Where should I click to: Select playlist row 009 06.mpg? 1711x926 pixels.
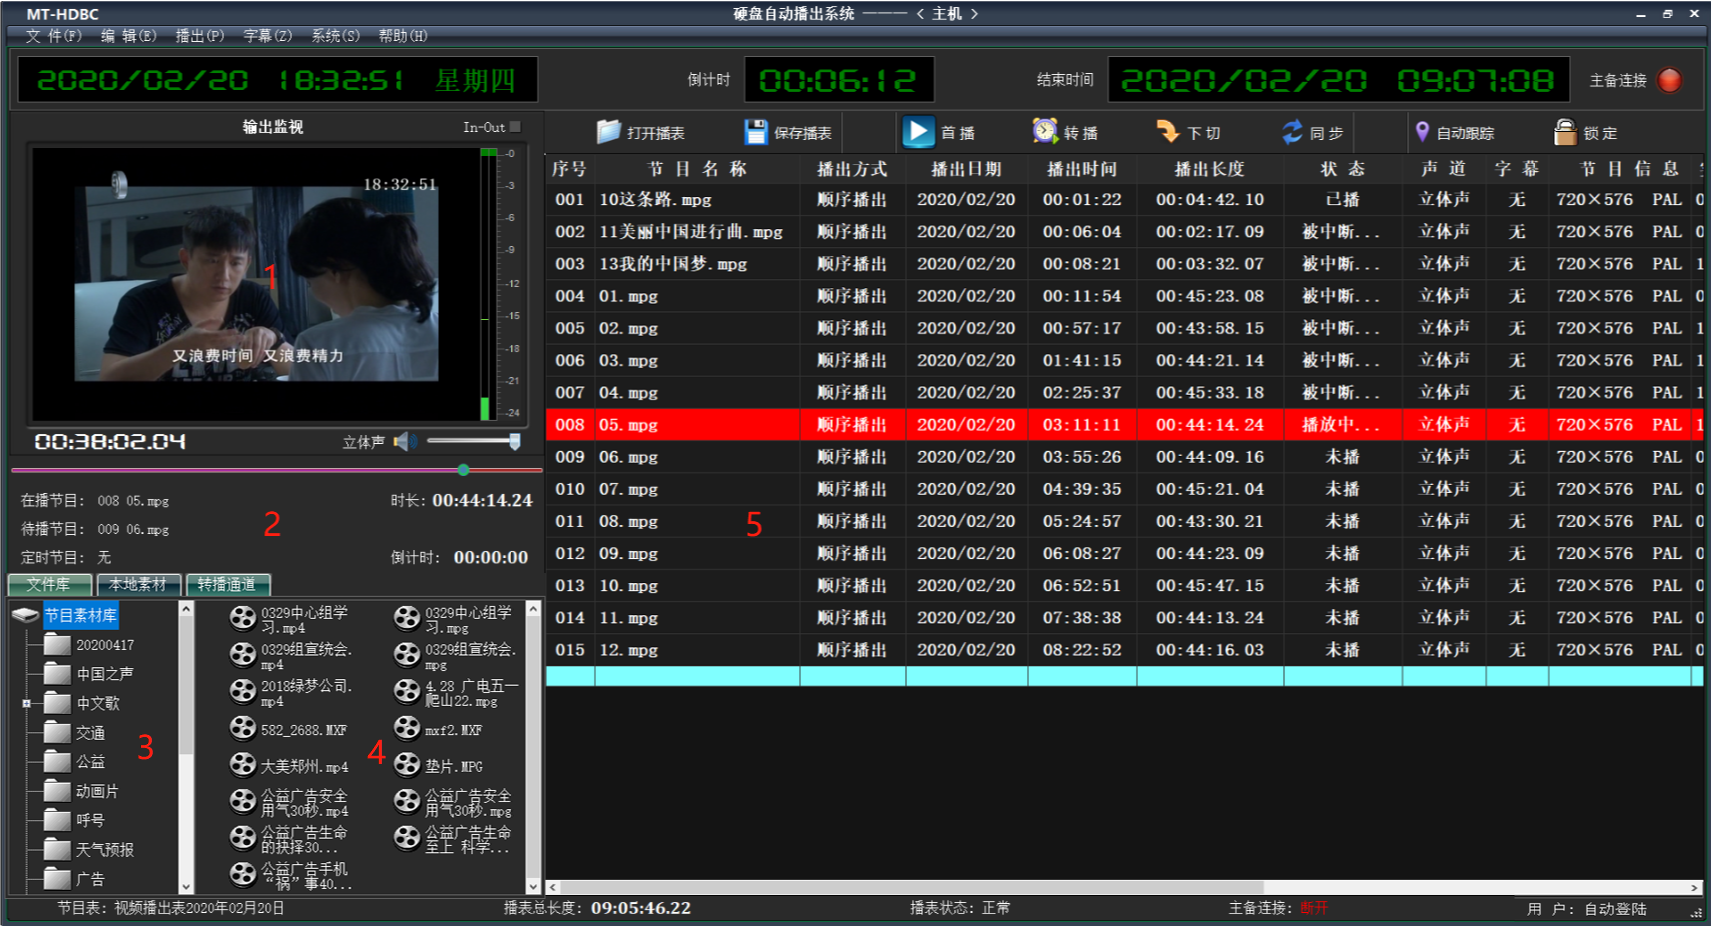[1124, 457]
